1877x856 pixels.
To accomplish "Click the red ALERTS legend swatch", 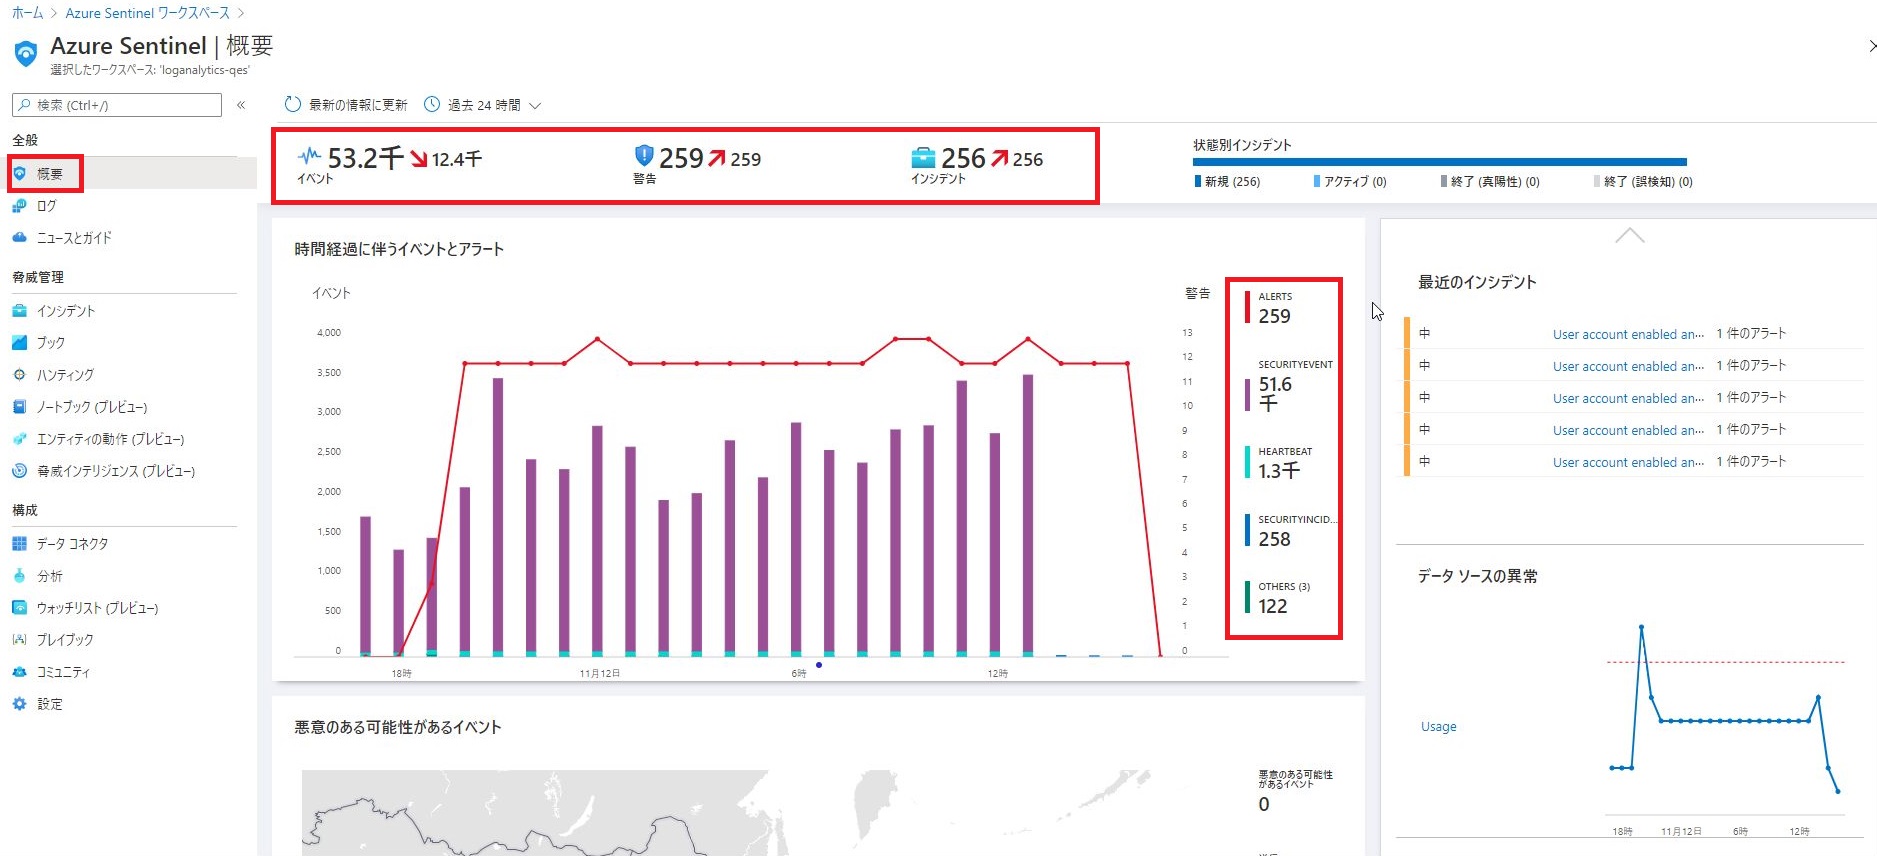I will 1247,307.
